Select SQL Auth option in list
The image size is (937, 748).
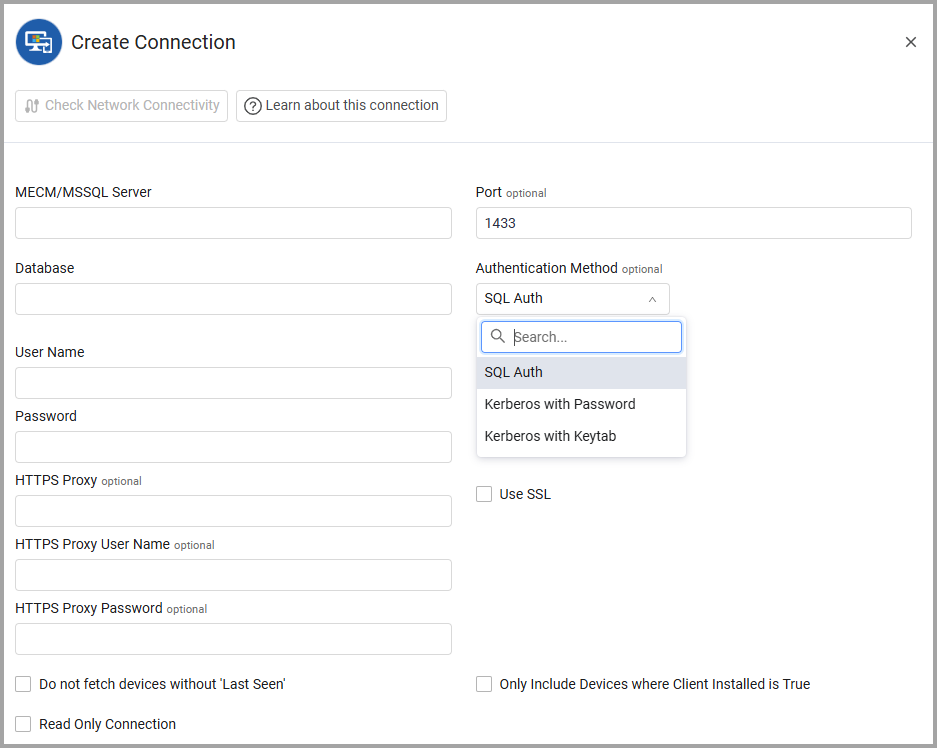pos(581,372)
